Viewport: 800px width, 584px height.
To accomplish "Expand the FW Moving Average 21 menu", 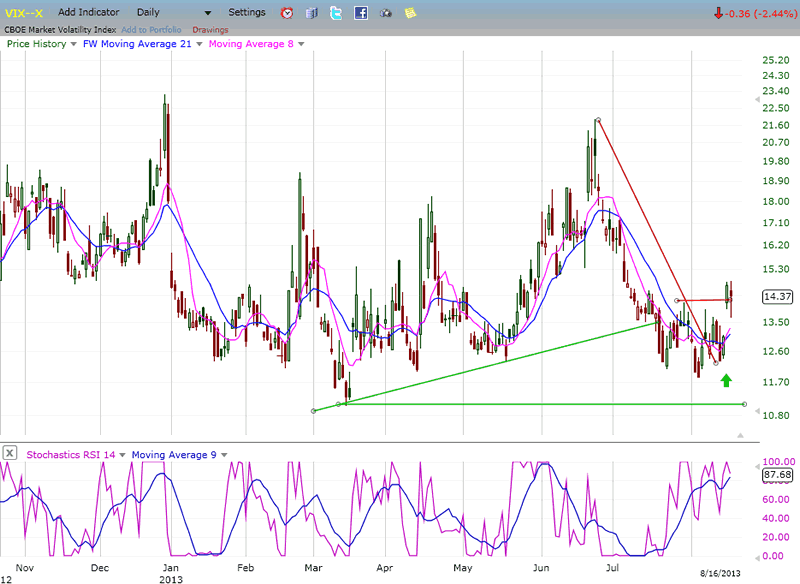I will click(x=201, y=44).
